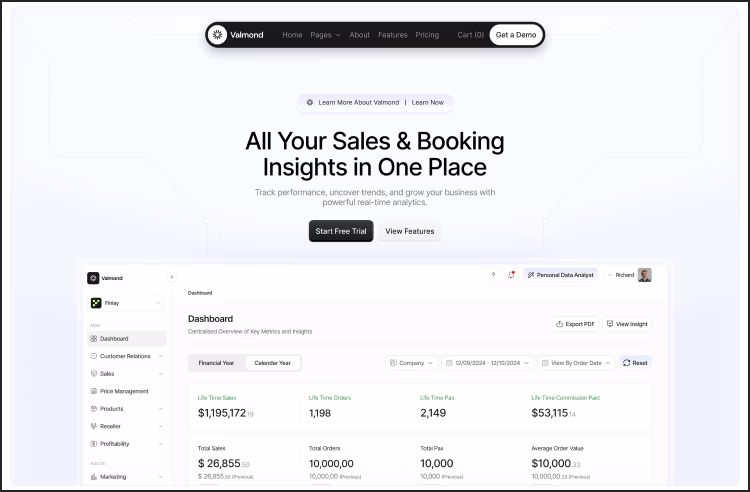The width and height of the screenshot is (750, 492).
Task: Expand the Products section chevron
Action: (161, 409)
